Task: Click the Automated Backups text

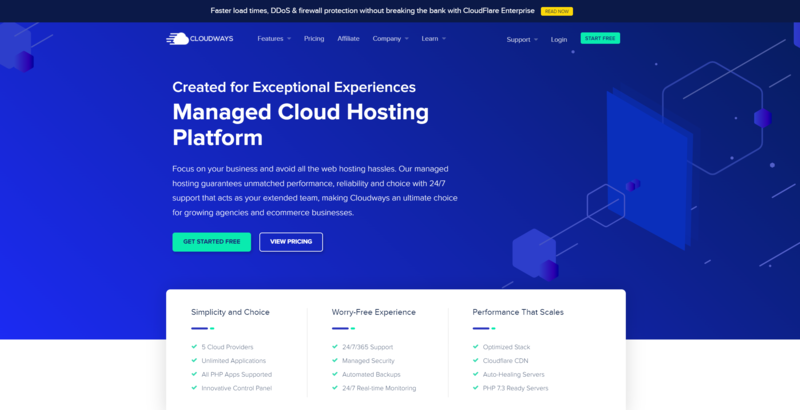Action: pos(371,375)
